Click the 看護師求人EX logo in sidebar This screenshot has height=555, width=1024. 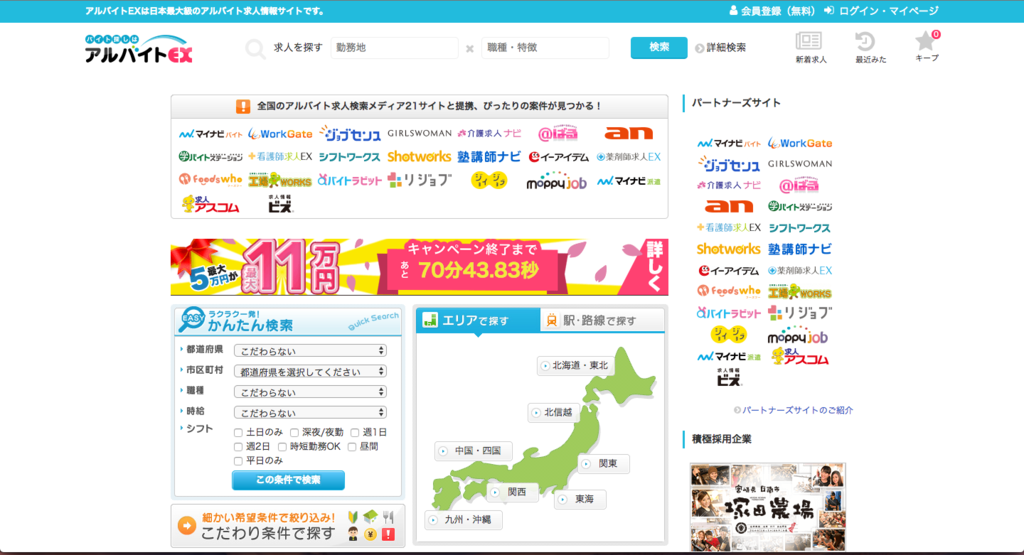click(x=729, y=227)
